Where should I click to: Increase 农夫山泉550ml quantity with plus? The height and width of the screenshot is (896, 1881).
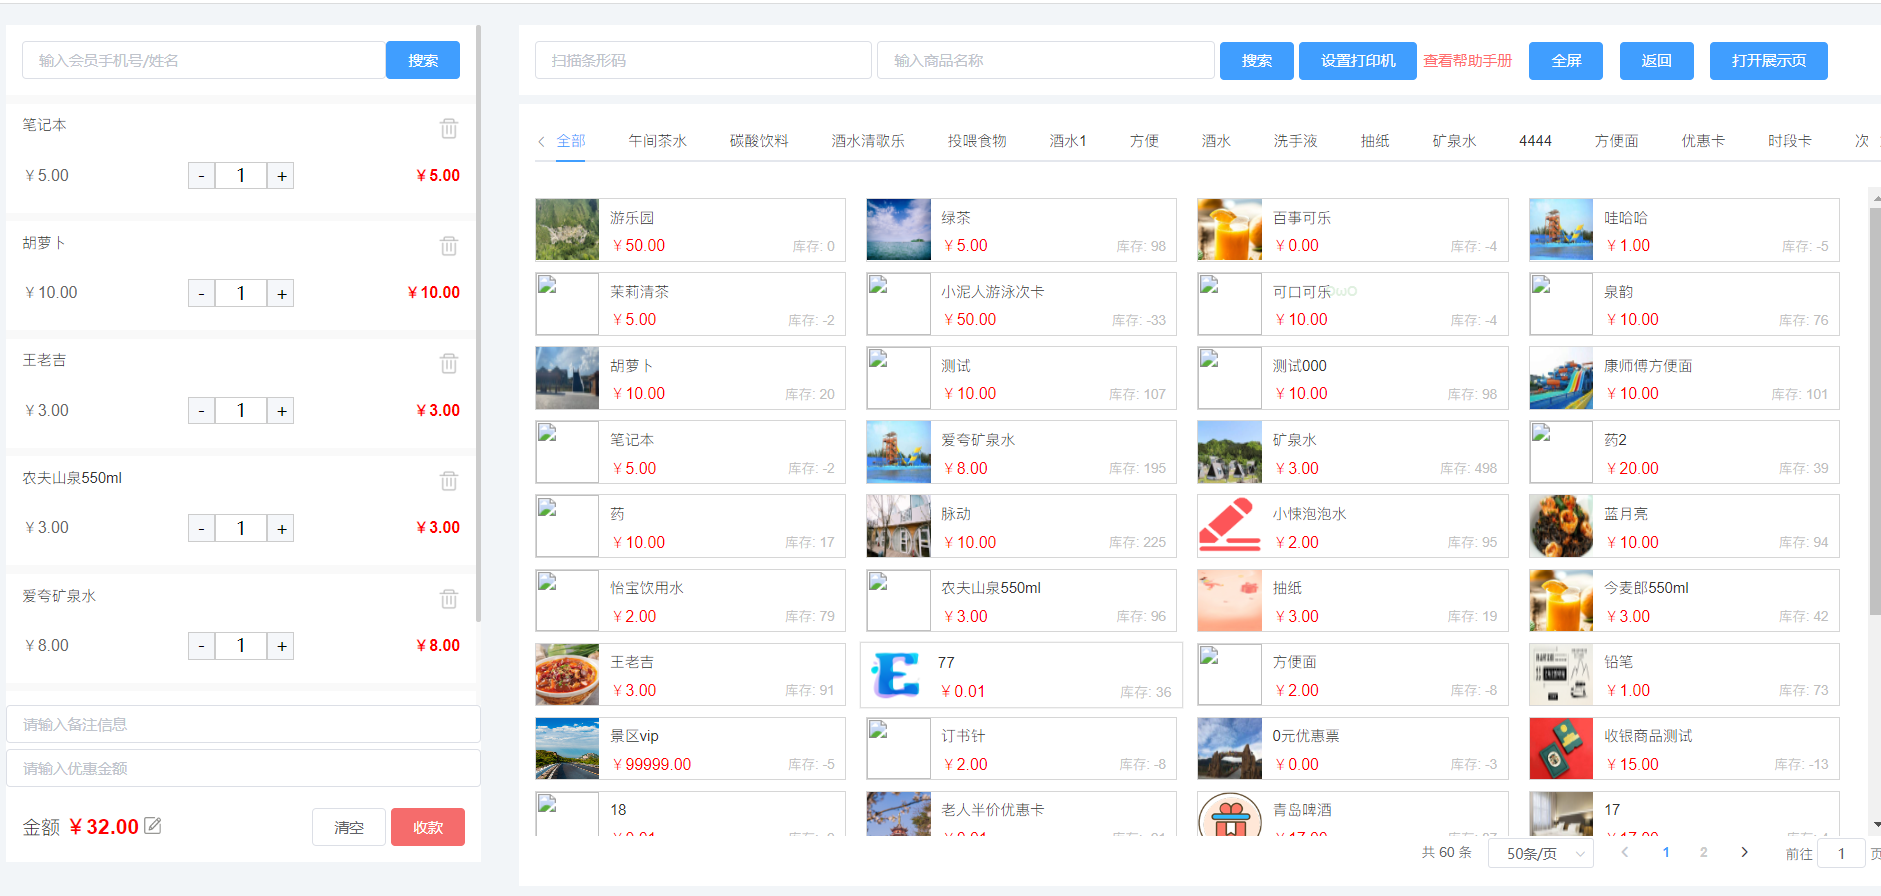[x=281, y=528]
